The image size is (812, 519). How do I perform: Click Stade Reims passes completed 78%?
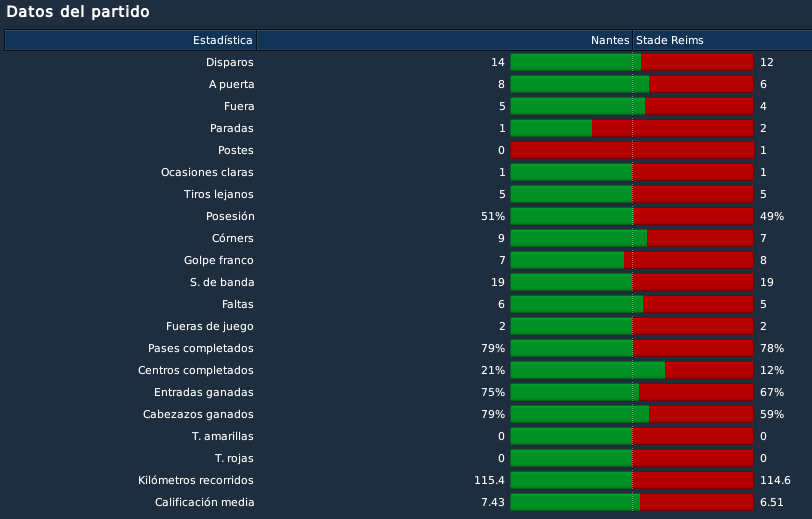coord(772,349)
